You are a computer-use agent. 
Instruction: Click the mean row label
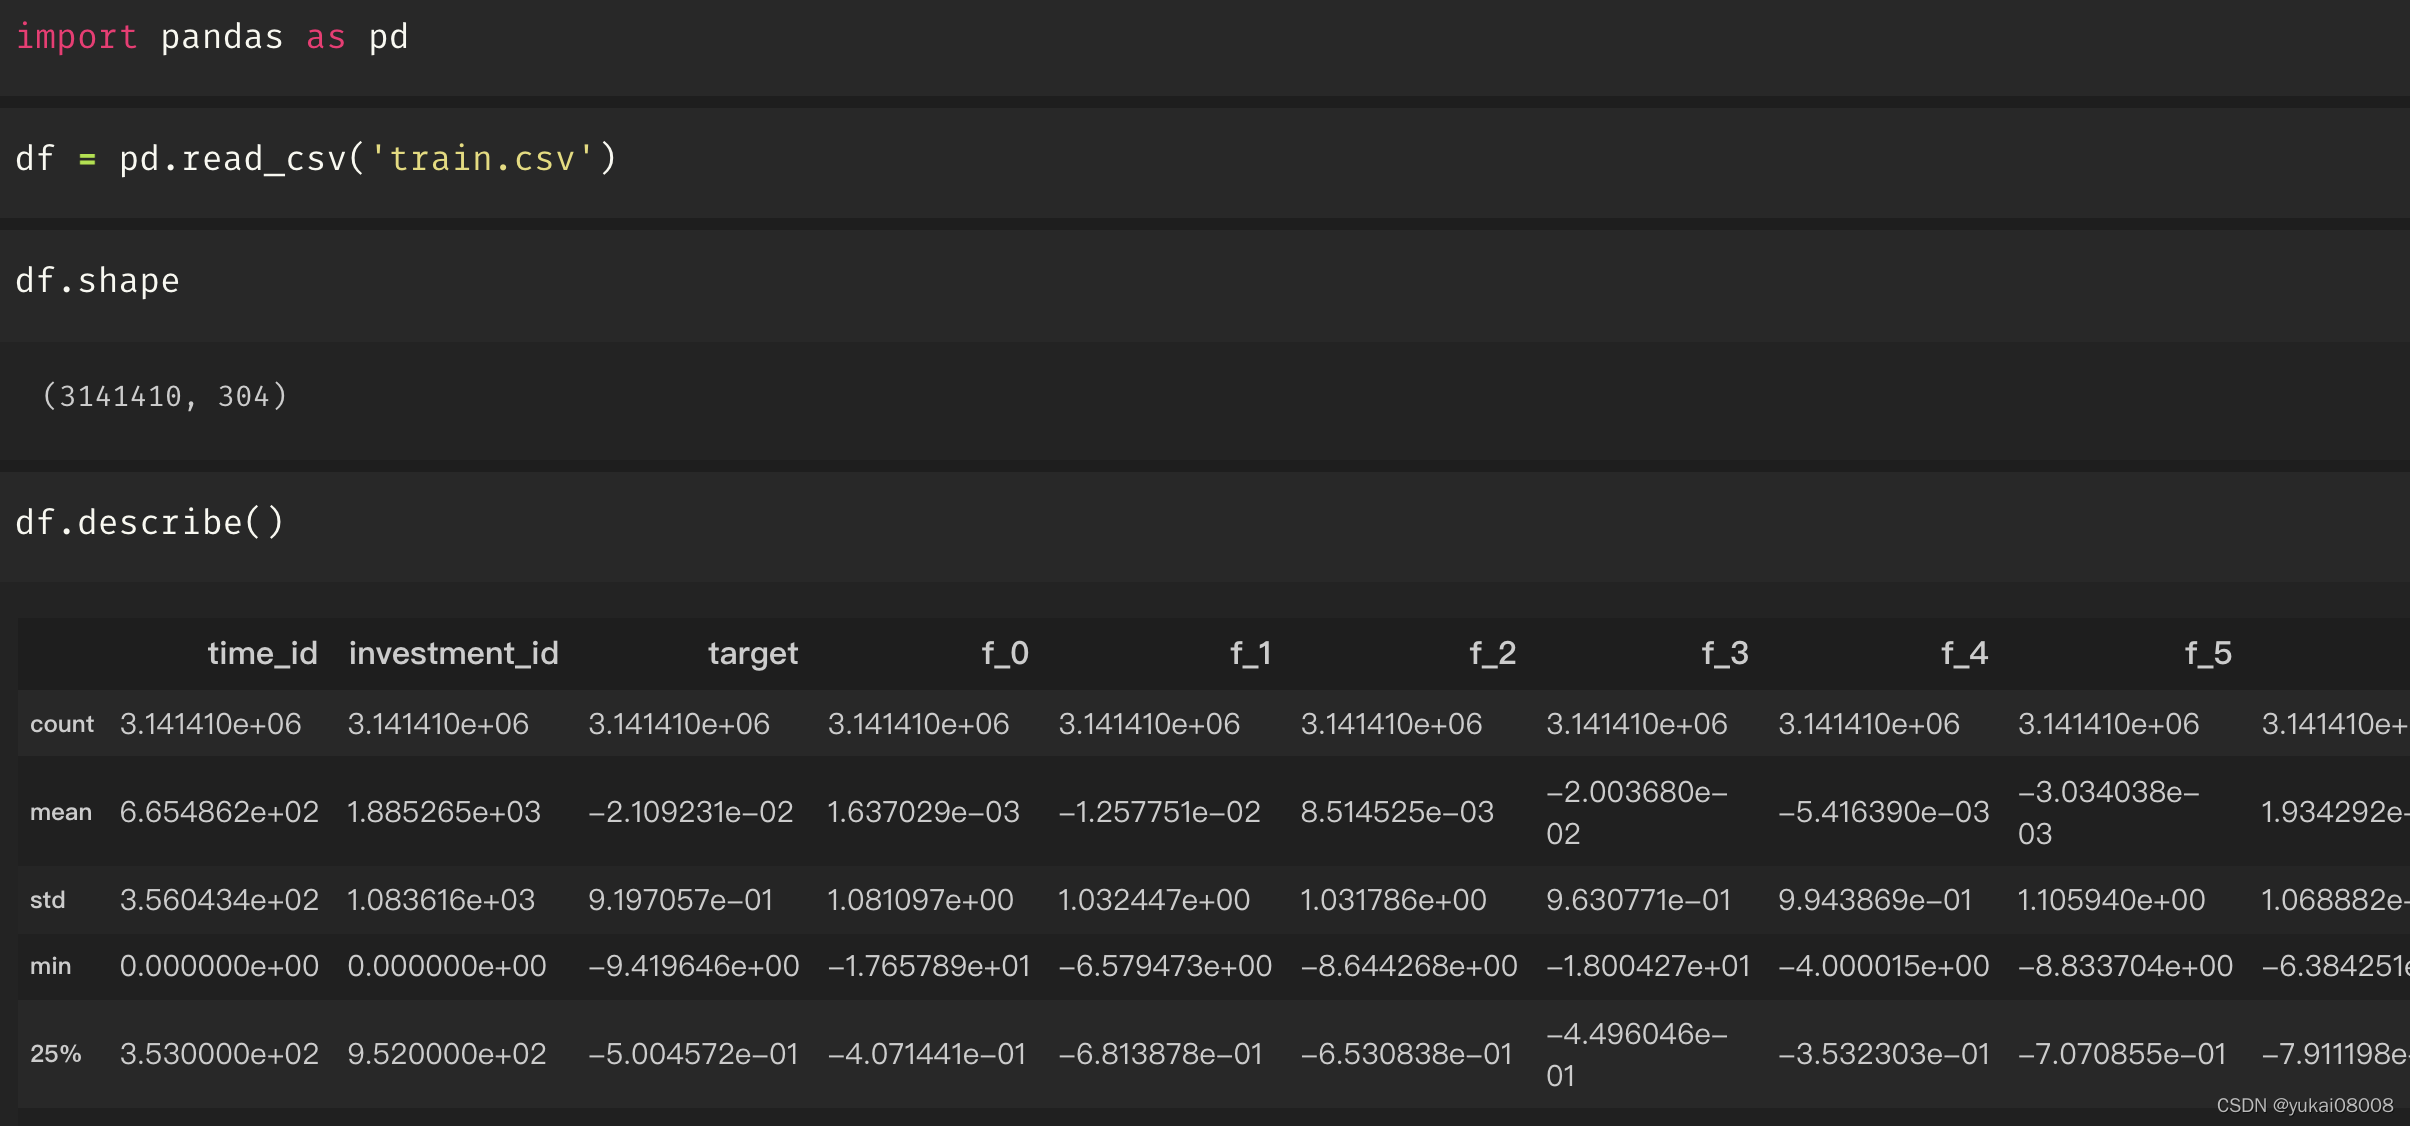point(61,812)
